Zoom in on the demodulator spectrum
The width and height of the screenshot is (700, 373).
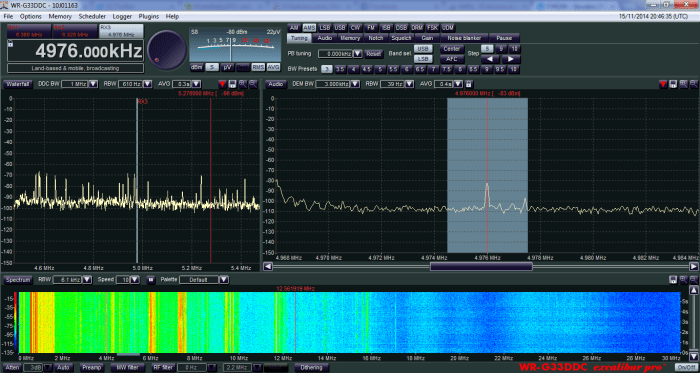(x=683, y=84)
